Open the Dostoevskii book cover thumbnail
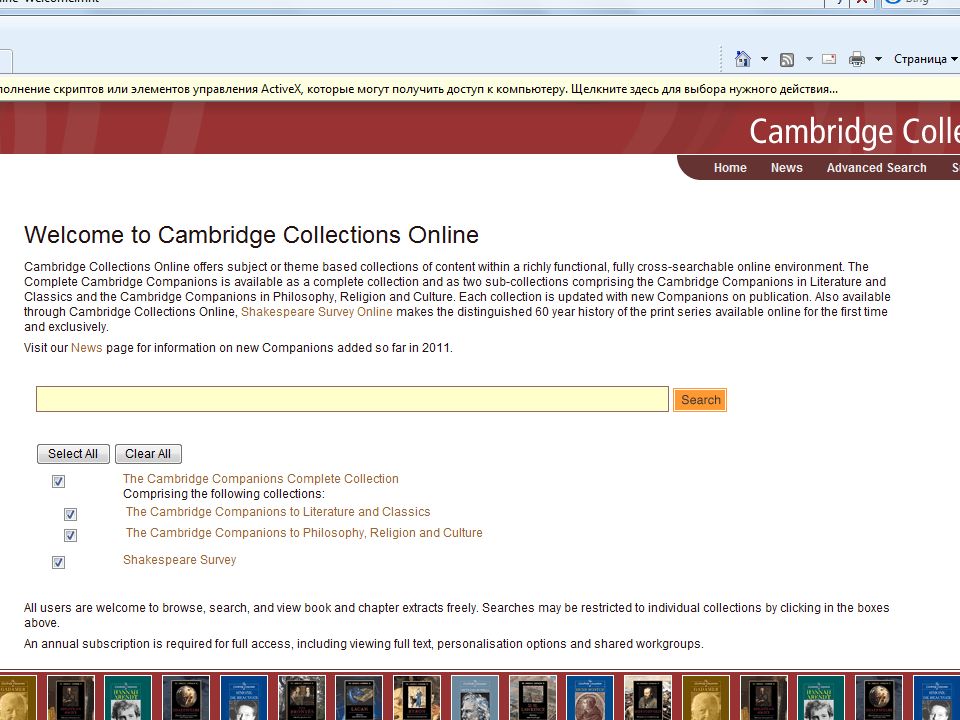Image resolution: width=960 pixels, height=720 pixels. [648, 698]
